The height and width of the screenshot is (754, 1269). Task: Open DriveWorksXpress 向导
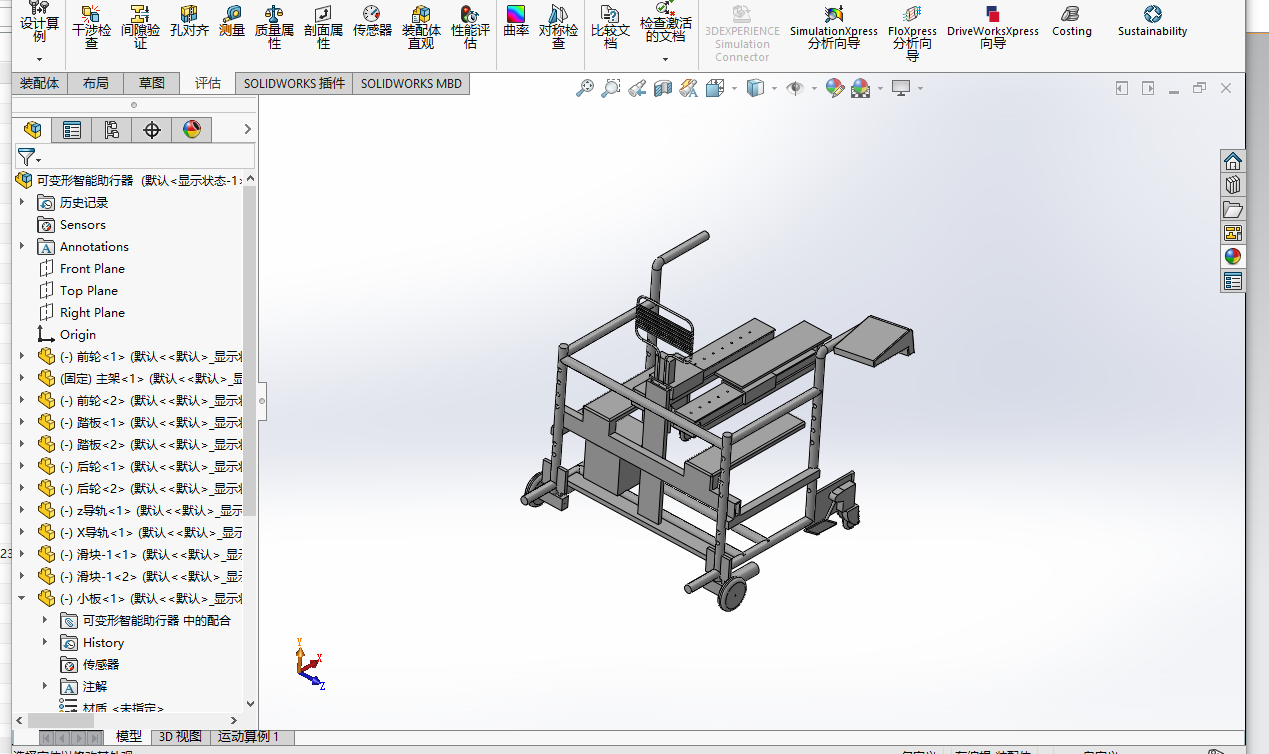(x=993, y=27)
